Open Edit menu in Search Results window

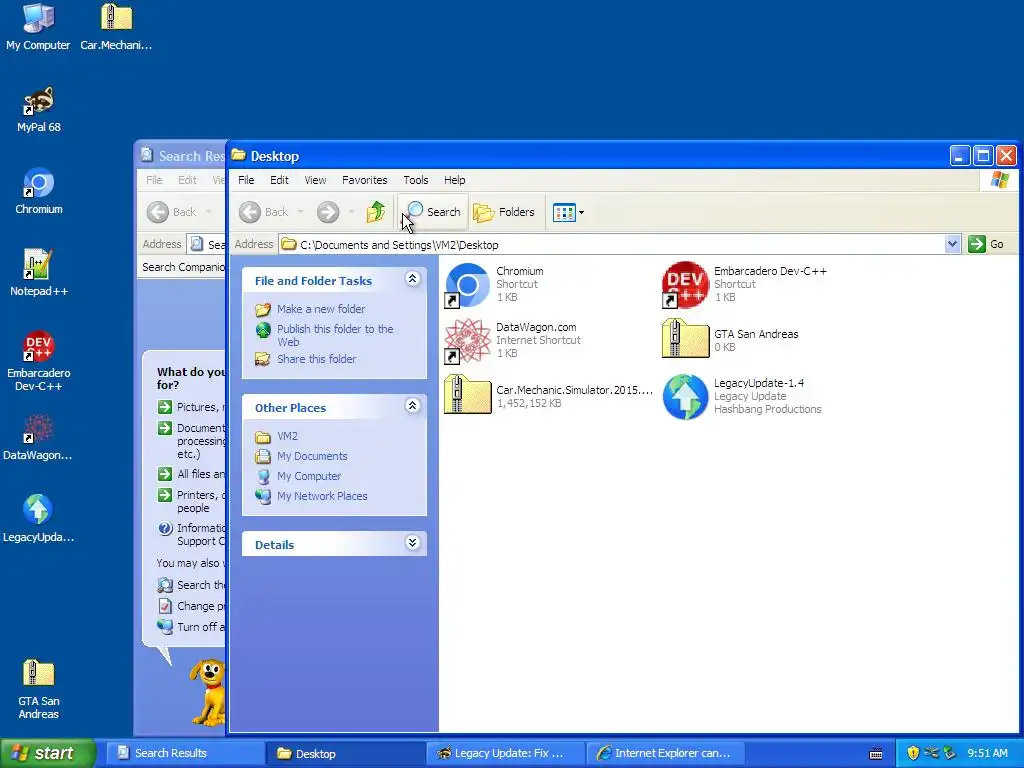click(187, 180)
